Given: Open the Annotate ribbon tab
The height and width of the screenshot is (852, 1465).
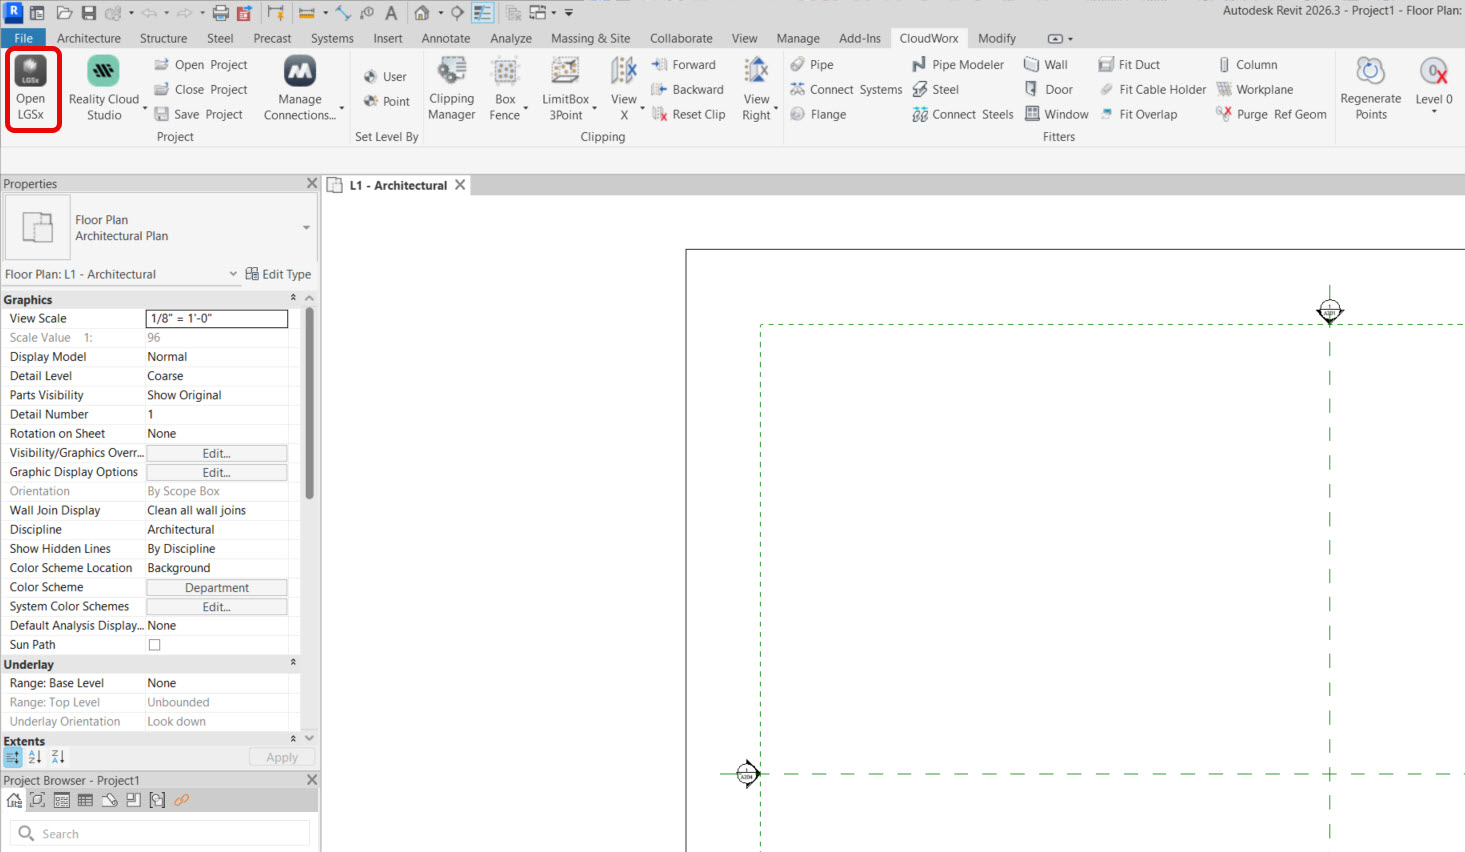Looking at the screenshot, I should [445, 38].
